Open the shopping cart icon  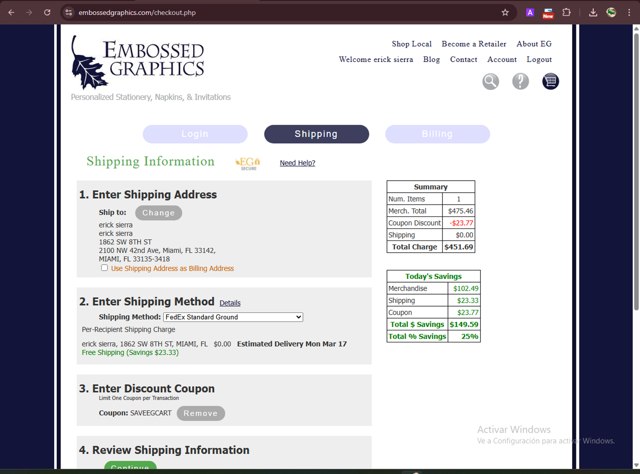tap(550, 81)
